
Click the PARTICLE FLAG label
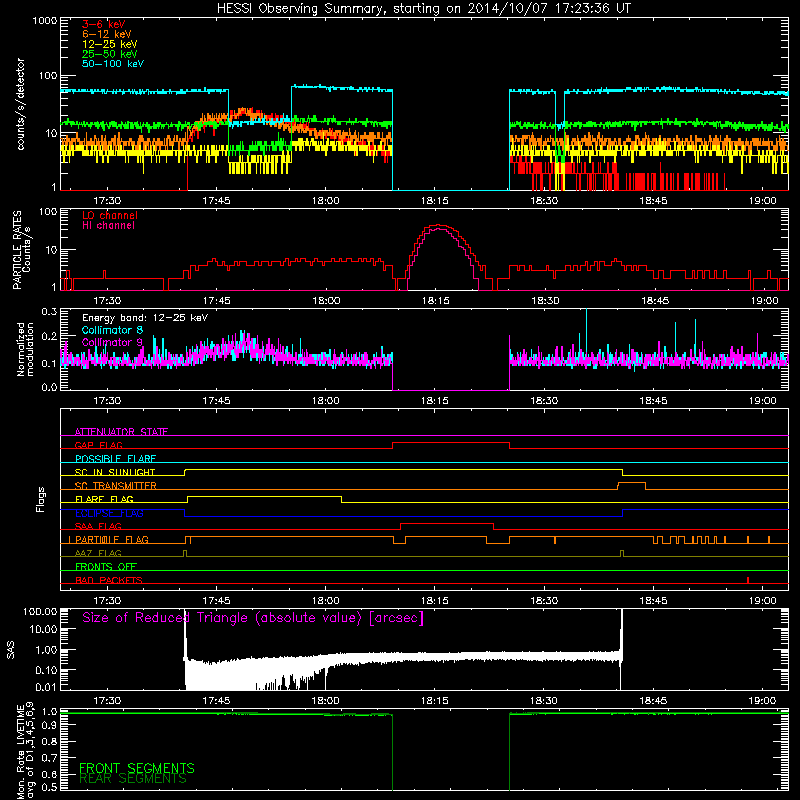coord(112,540)
